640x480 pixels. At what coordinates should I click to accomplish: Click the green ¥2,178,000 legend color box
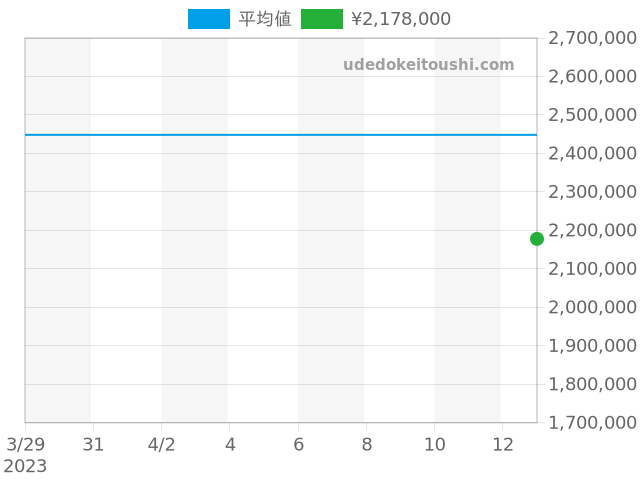321,19
